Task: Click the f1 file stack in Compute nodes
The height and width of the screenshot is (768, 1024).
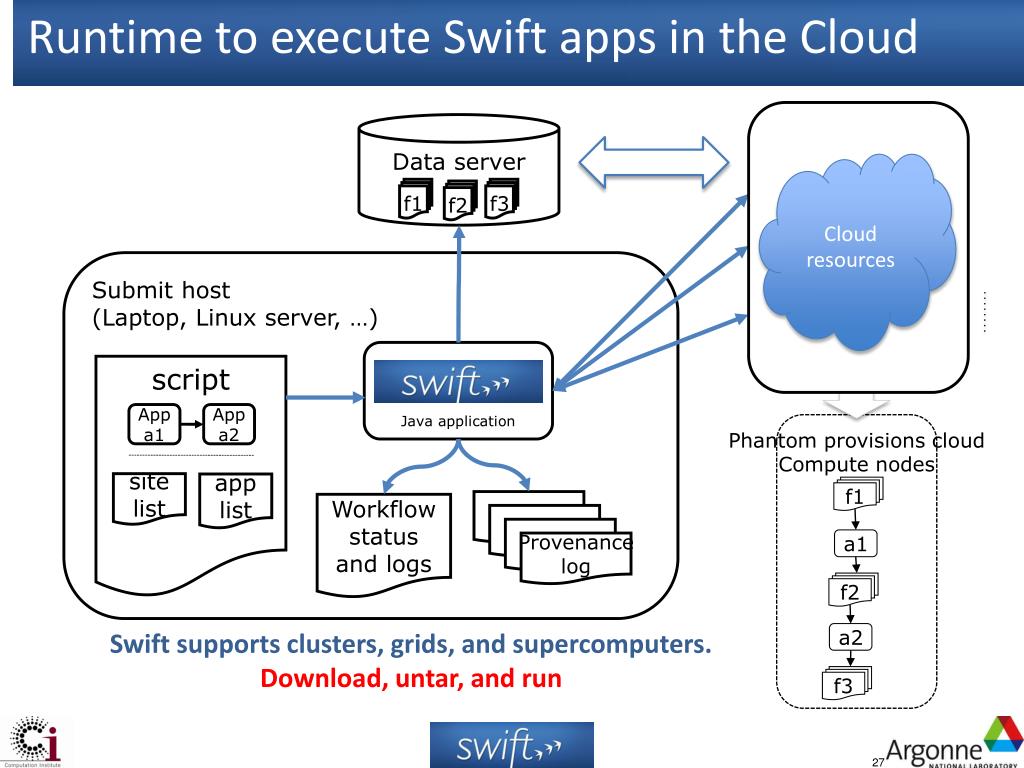Action: click(857, 494)
